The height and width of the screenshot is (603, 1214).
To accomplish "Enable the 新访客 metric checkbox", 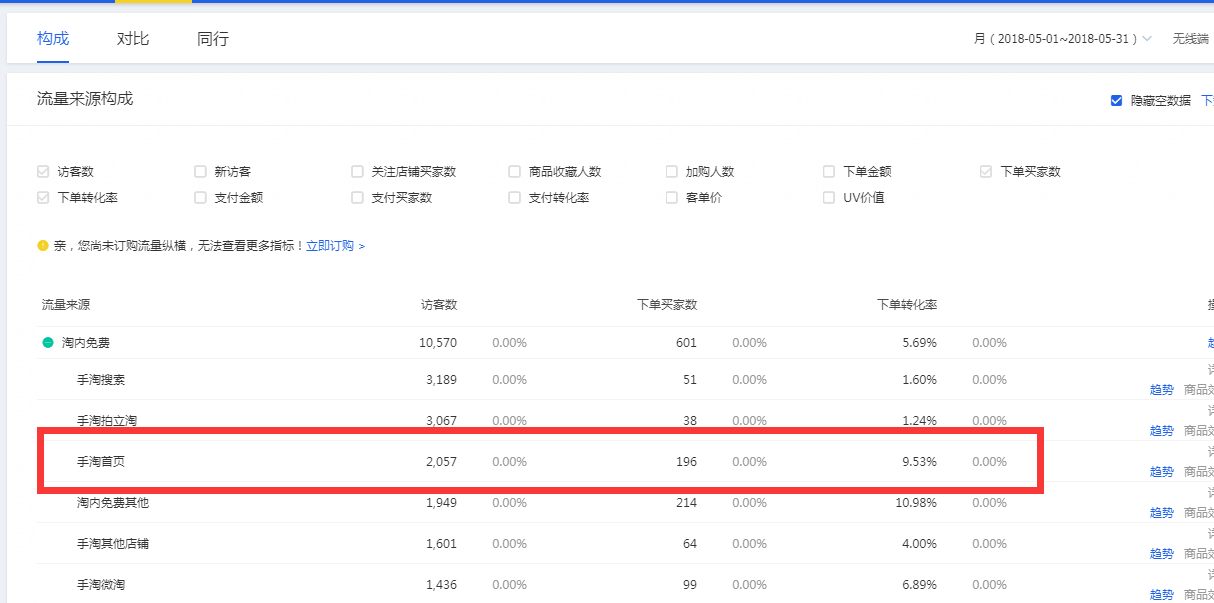I will click(200, 172).
